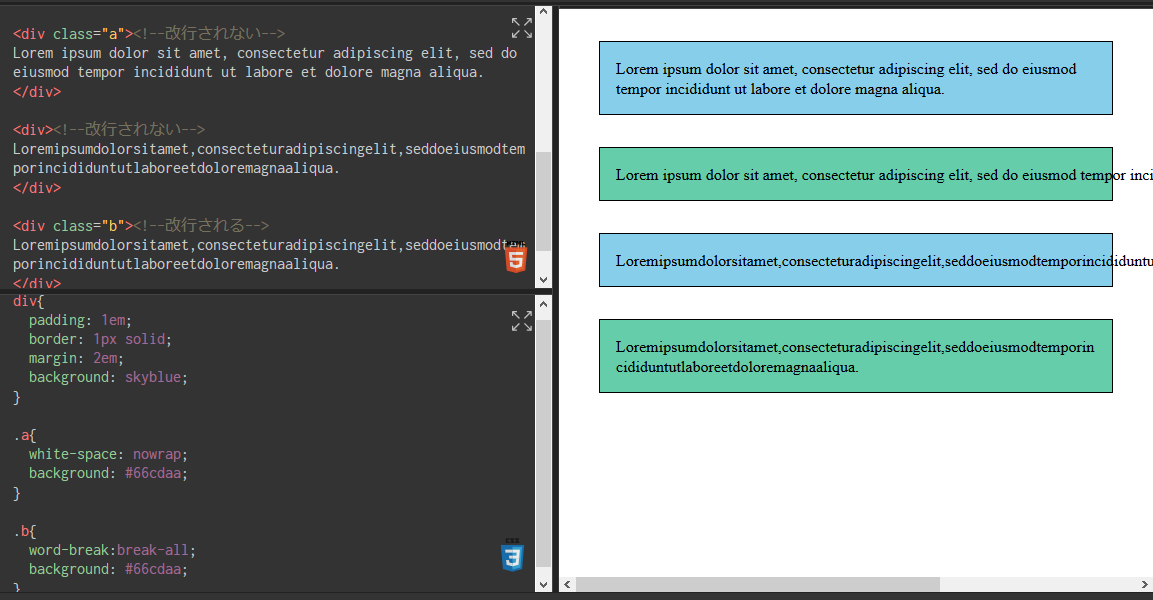Screen dimensions: 1153x600
Task: Click the orange HTML5 badge icon
Action: [x=515, y=260]
